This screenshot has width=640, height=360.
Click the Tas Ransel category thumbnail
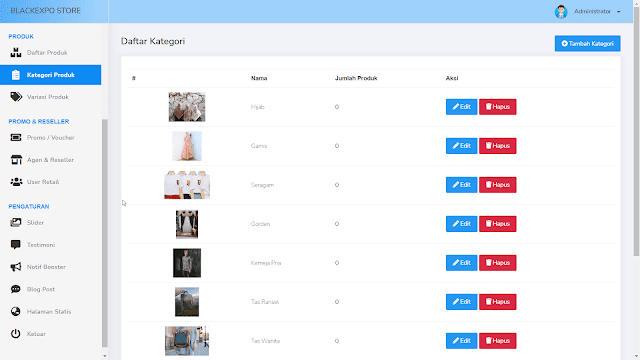187,302
